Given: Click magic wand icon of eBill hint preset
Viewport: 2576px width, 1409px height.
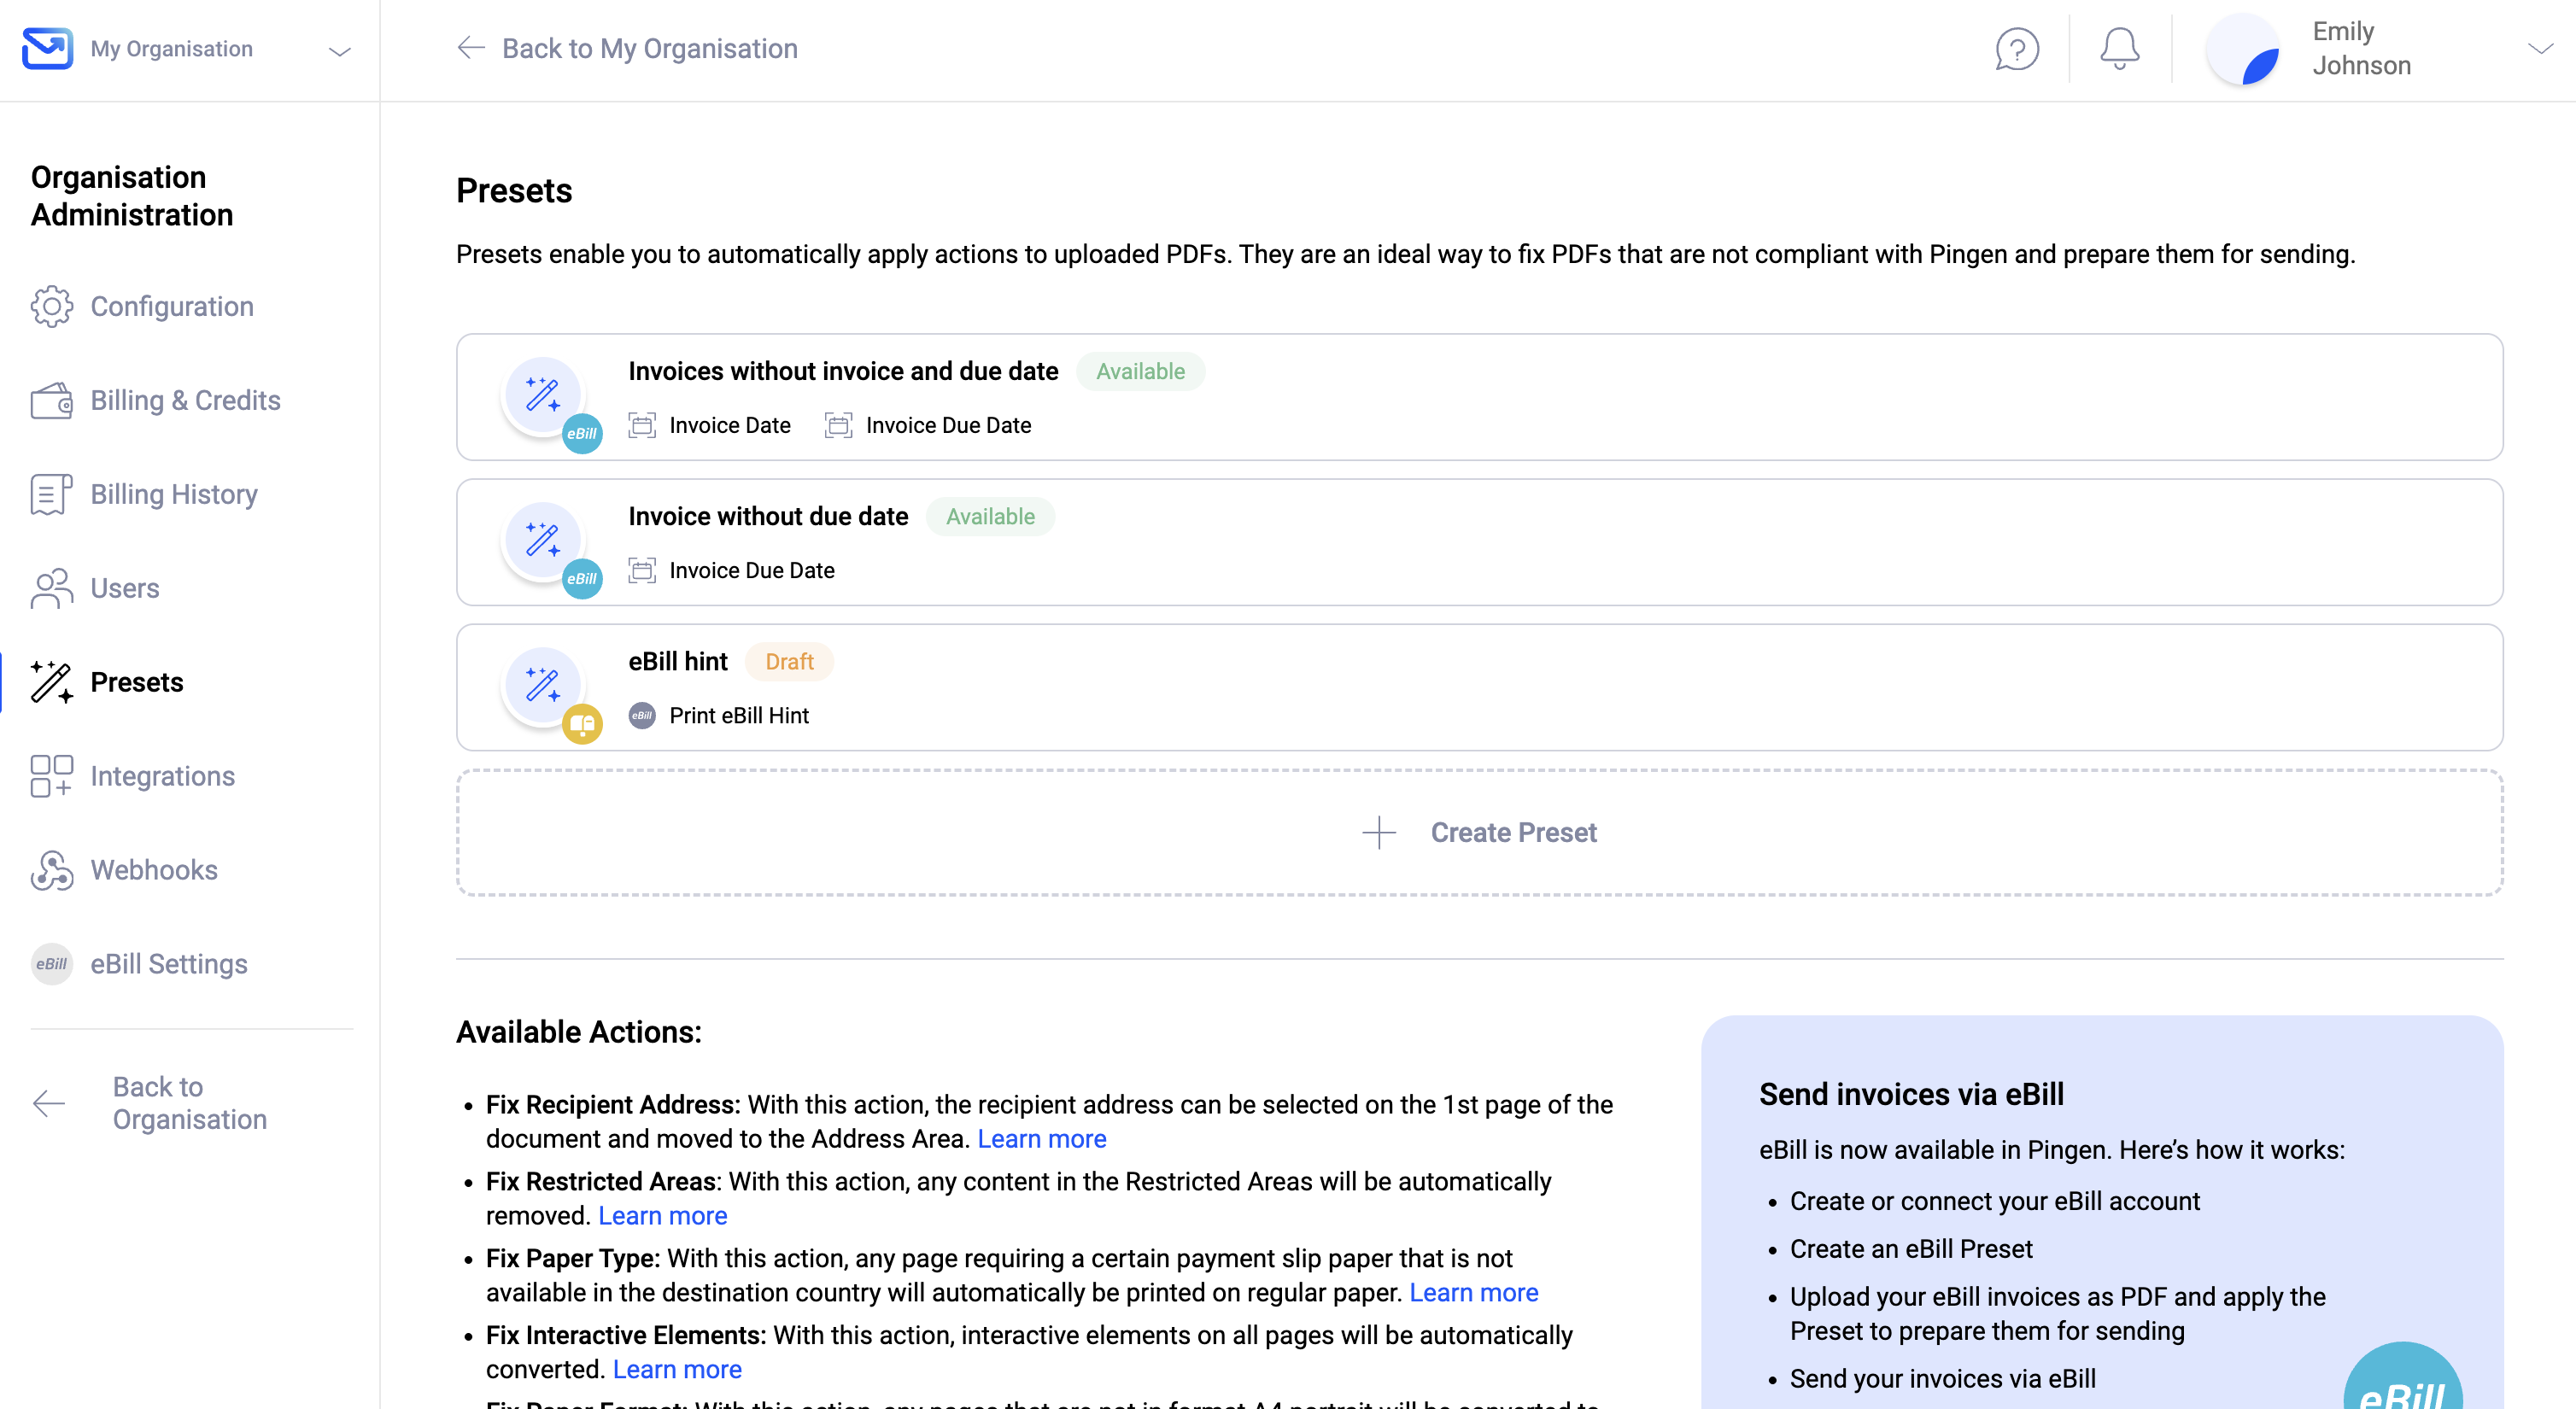Looking at the screenshot, I should [x=543, y=686].
